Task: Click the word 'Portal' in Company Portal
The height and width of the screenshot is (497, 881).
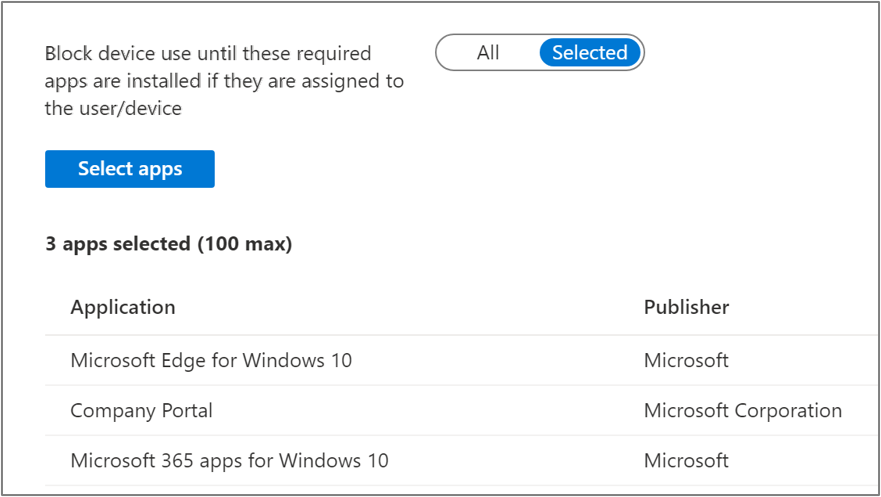Action: (x=185, y=410)
